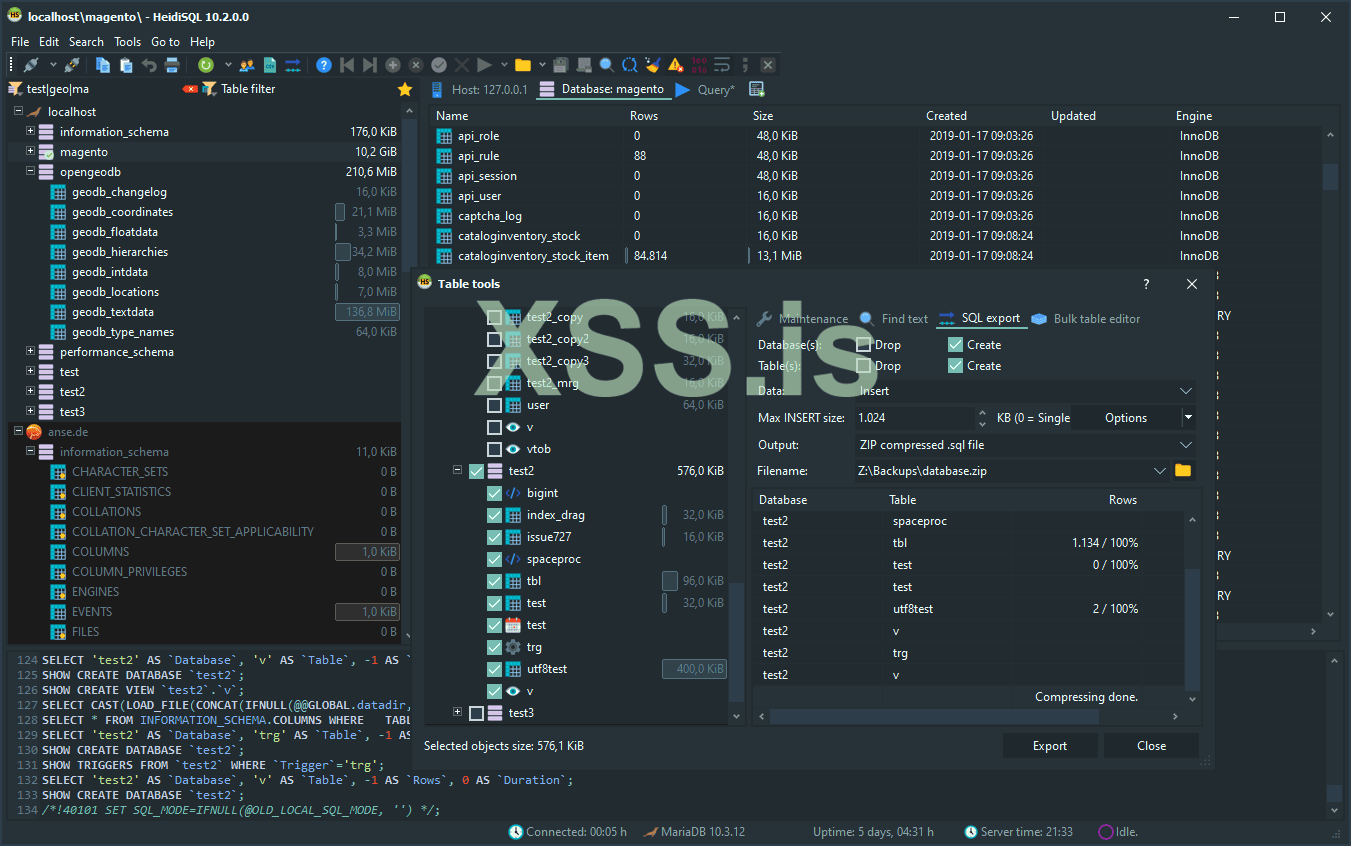Click the new query tab icon
The image size is (1351, 846).
[x=757, y=89]
